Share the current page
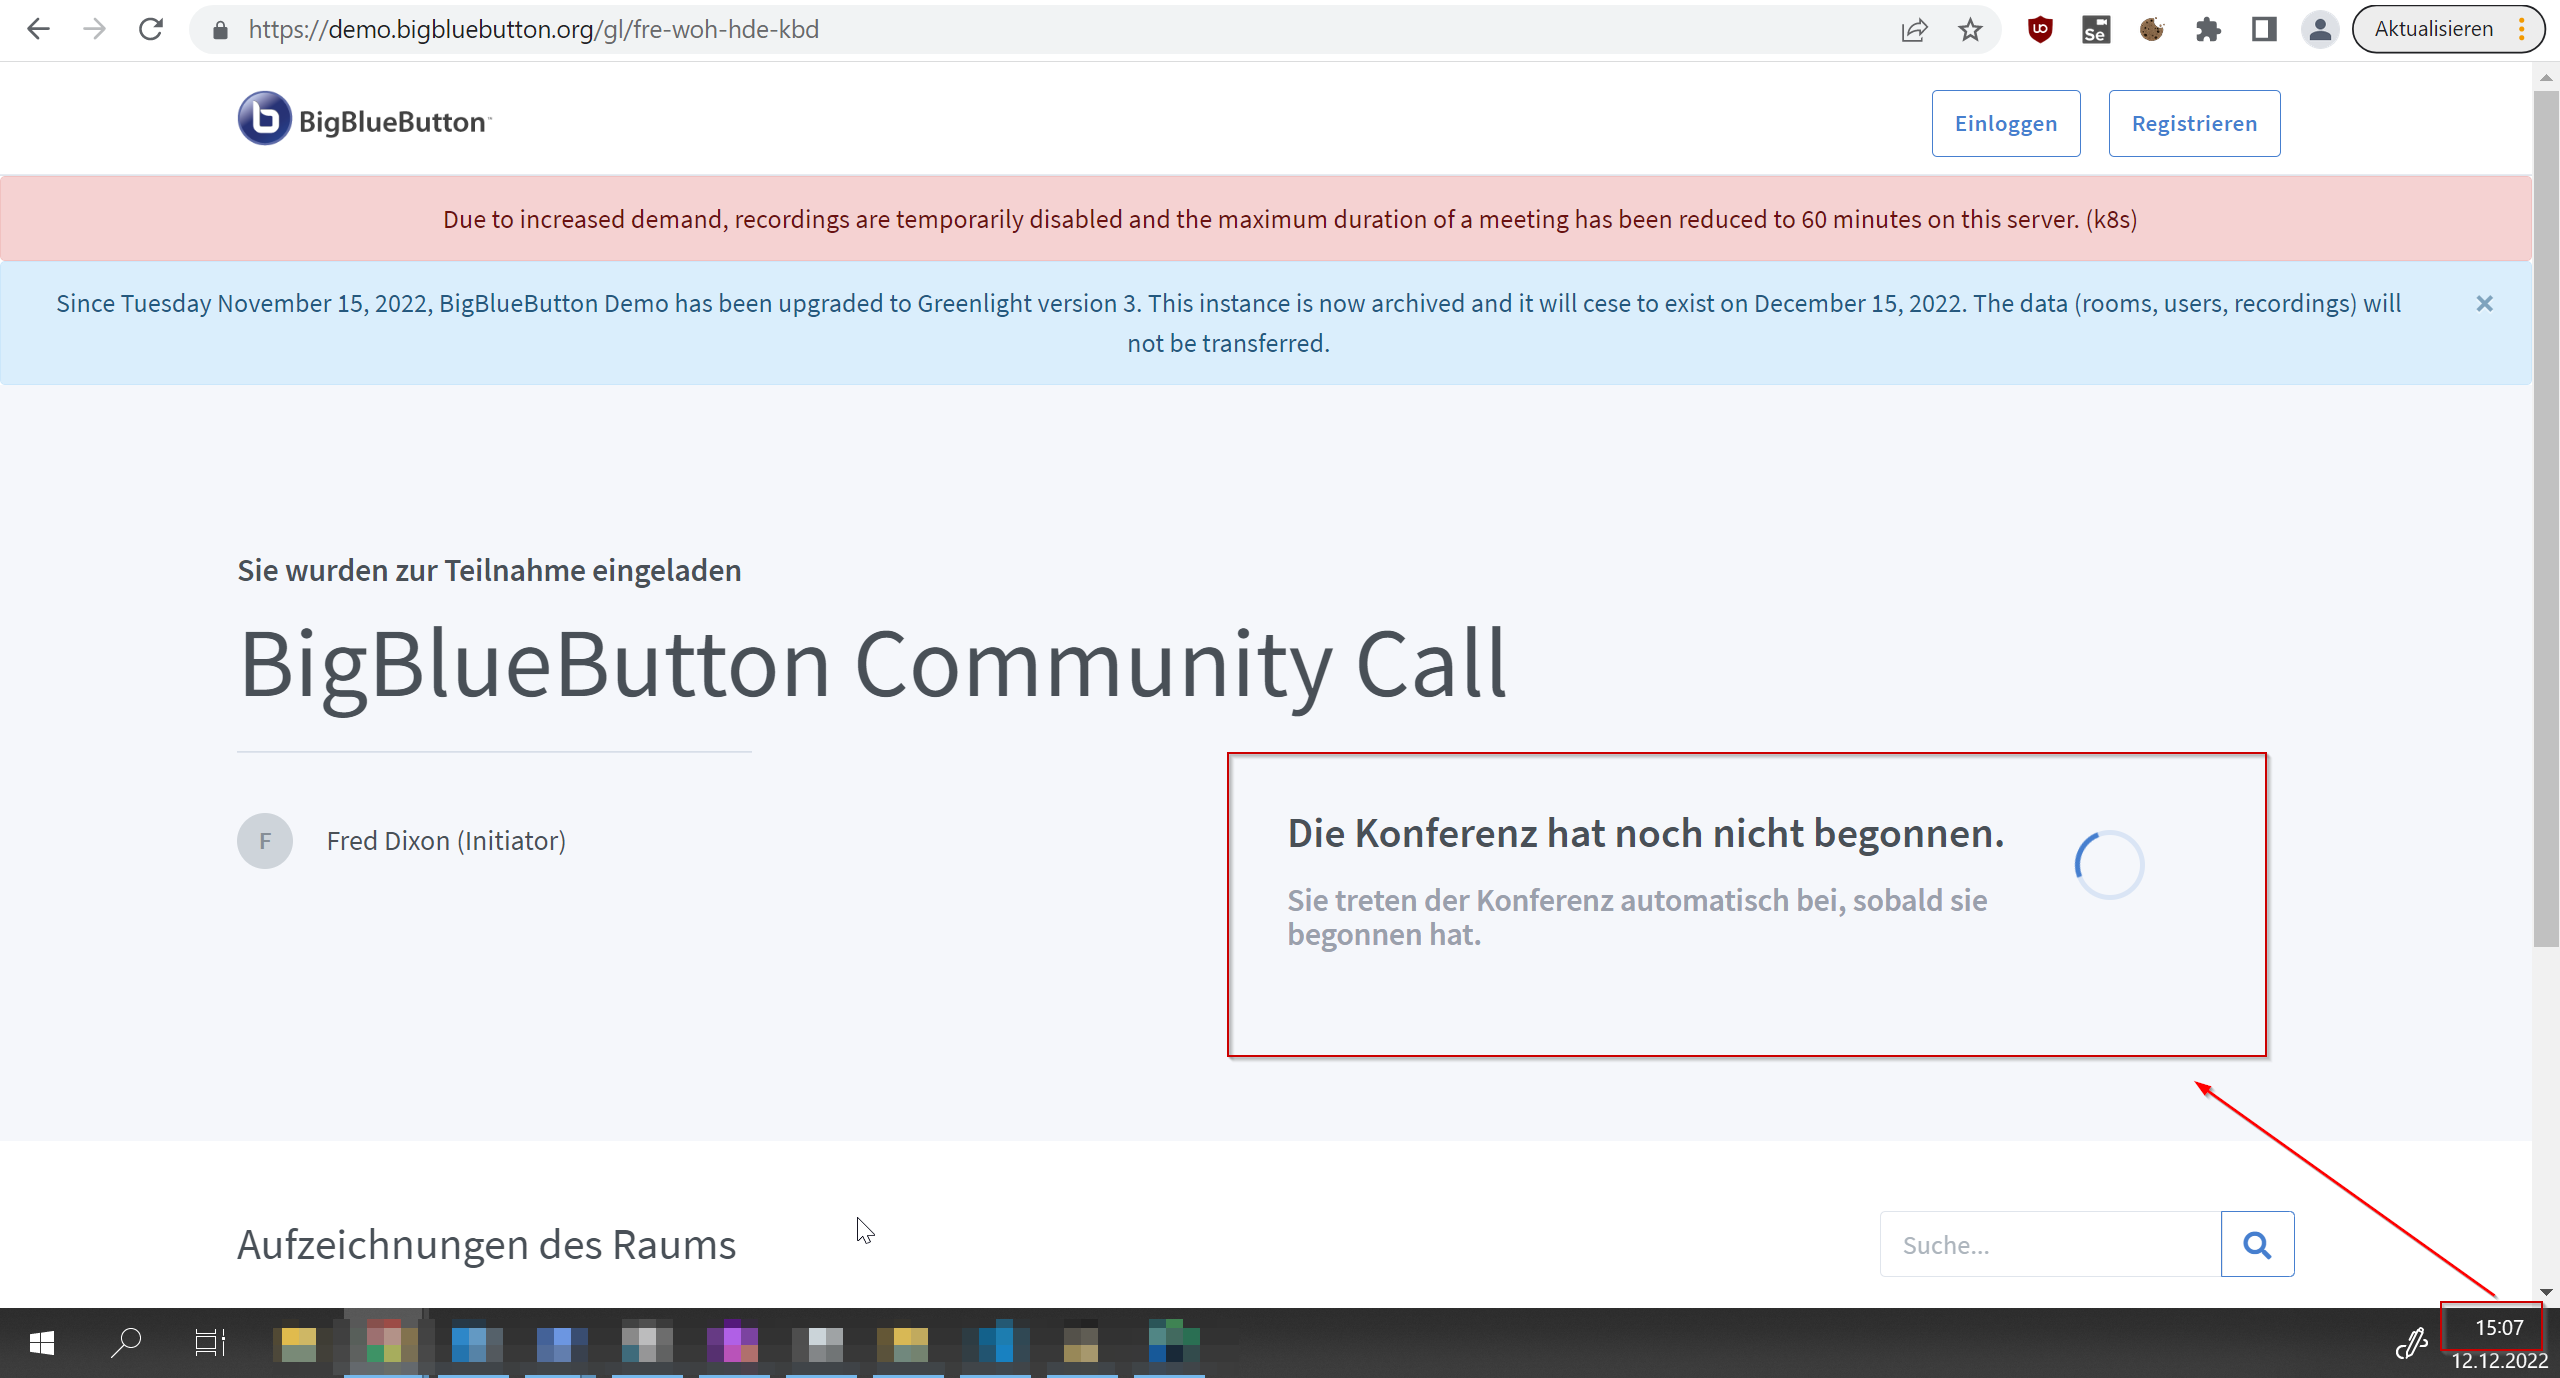Image resolution: width=2560 pixels, height=1378 pixels. coord(1913,29)
